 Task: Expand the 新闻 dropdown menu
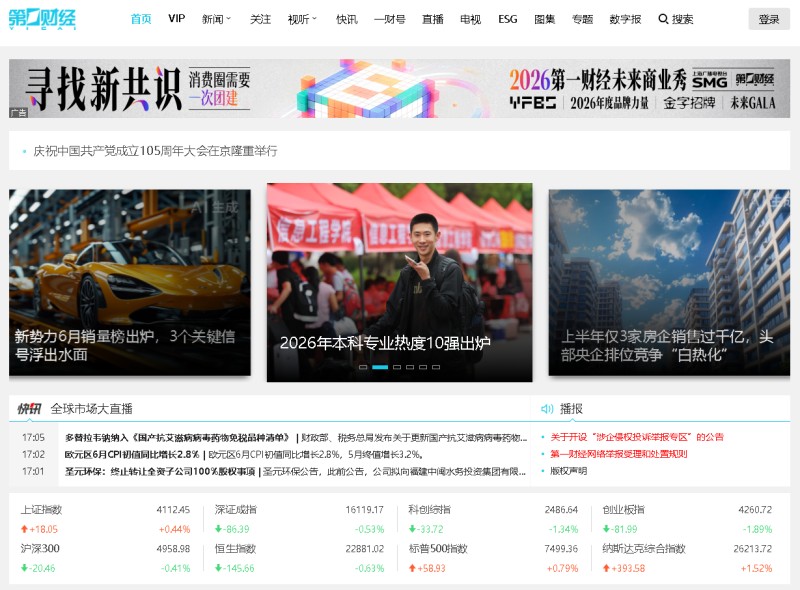[x=216, y=19]
